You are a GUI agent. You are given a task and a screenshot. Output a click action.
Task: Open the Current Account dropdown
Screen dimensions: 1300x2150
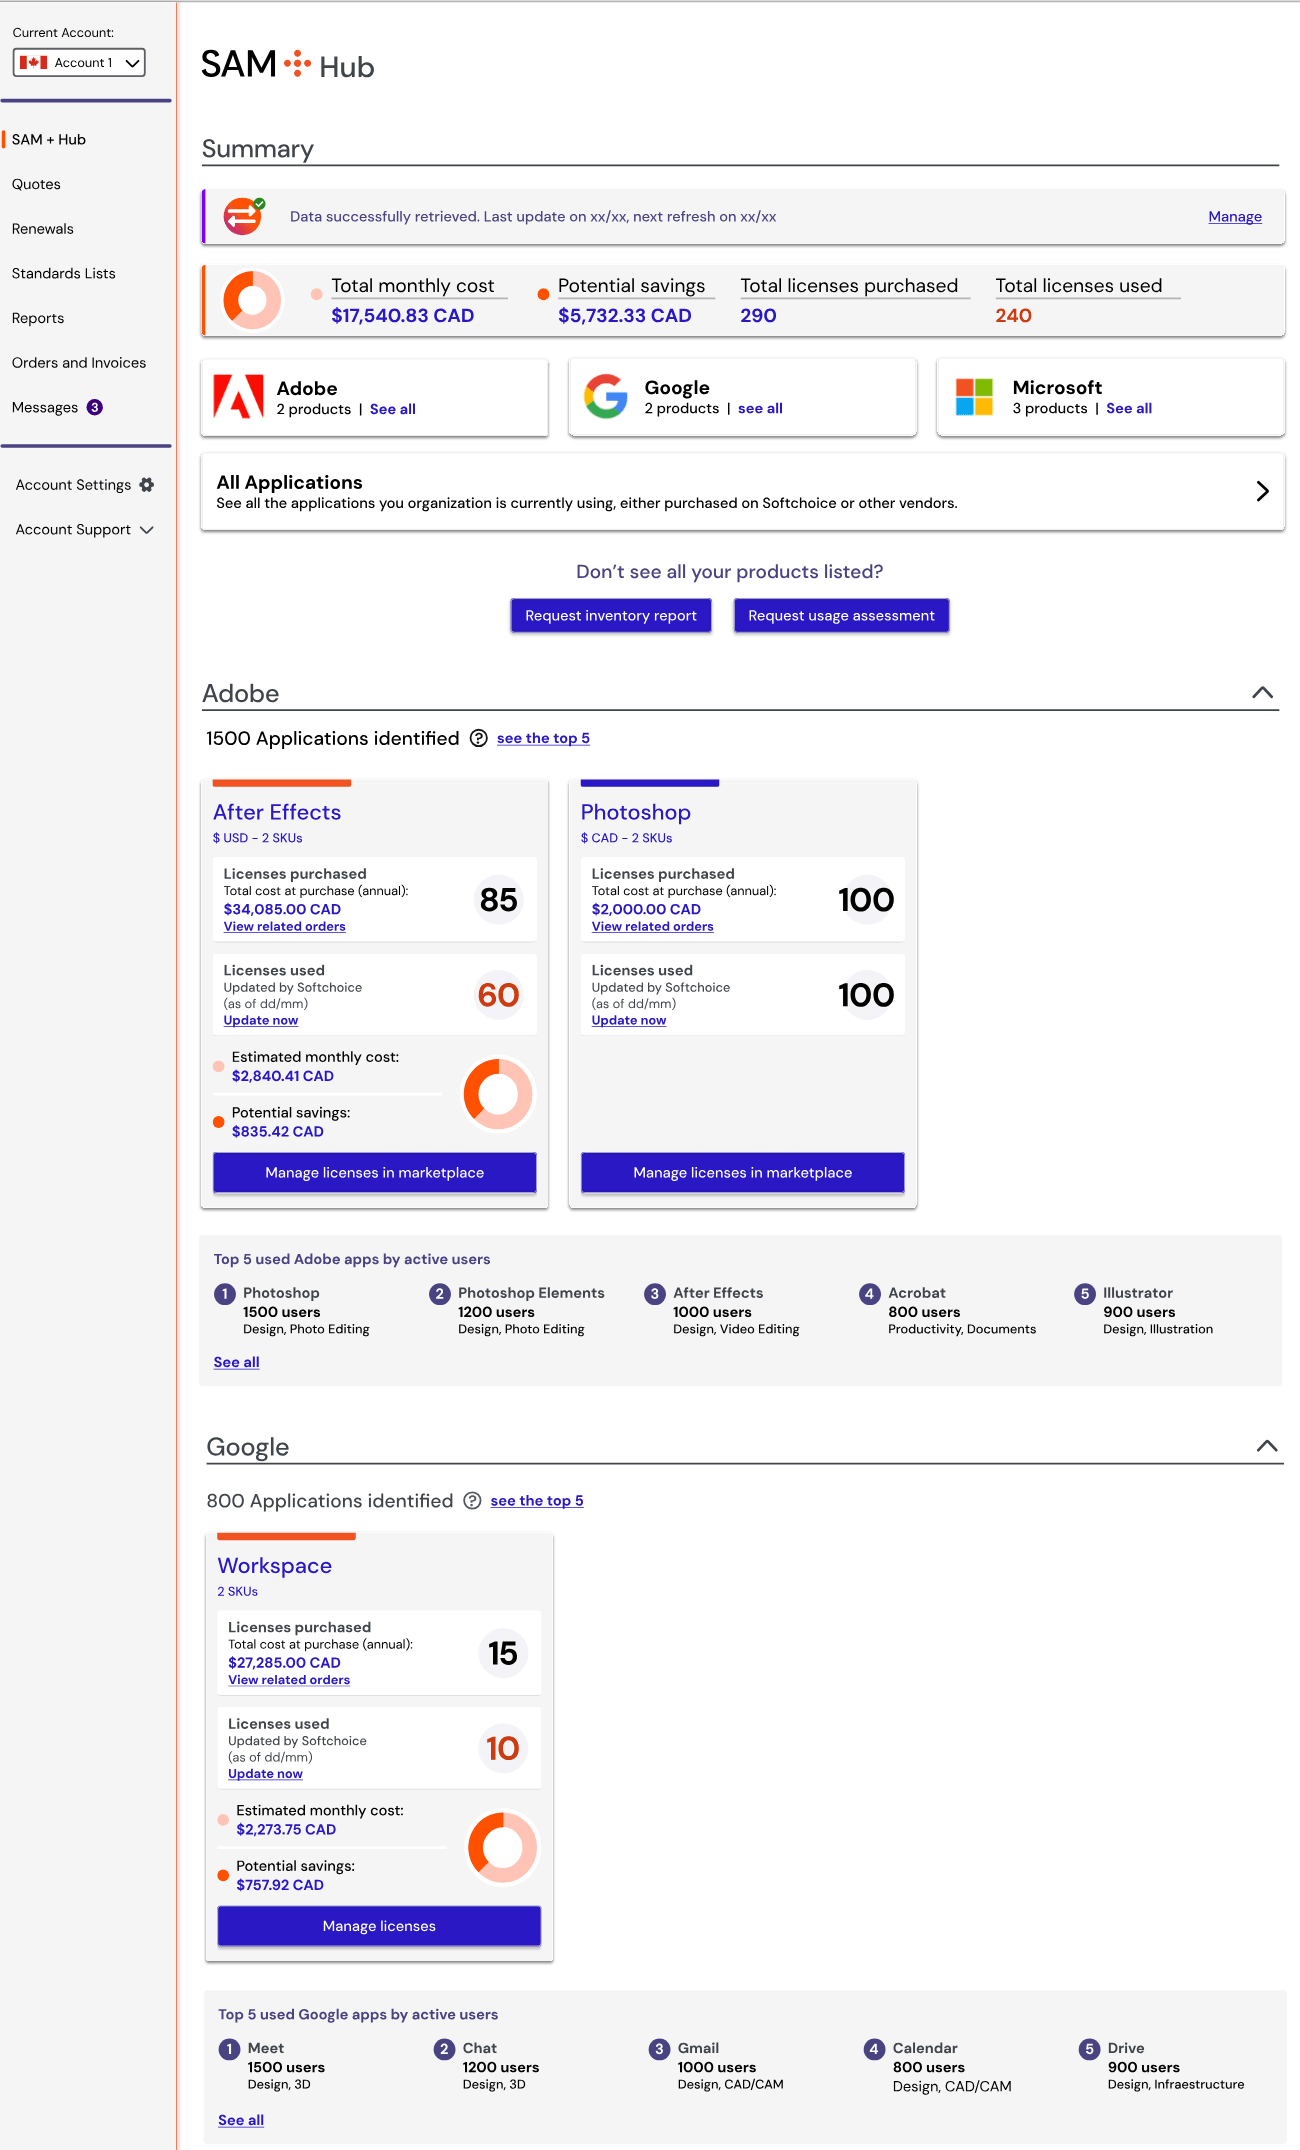[79, 63]
